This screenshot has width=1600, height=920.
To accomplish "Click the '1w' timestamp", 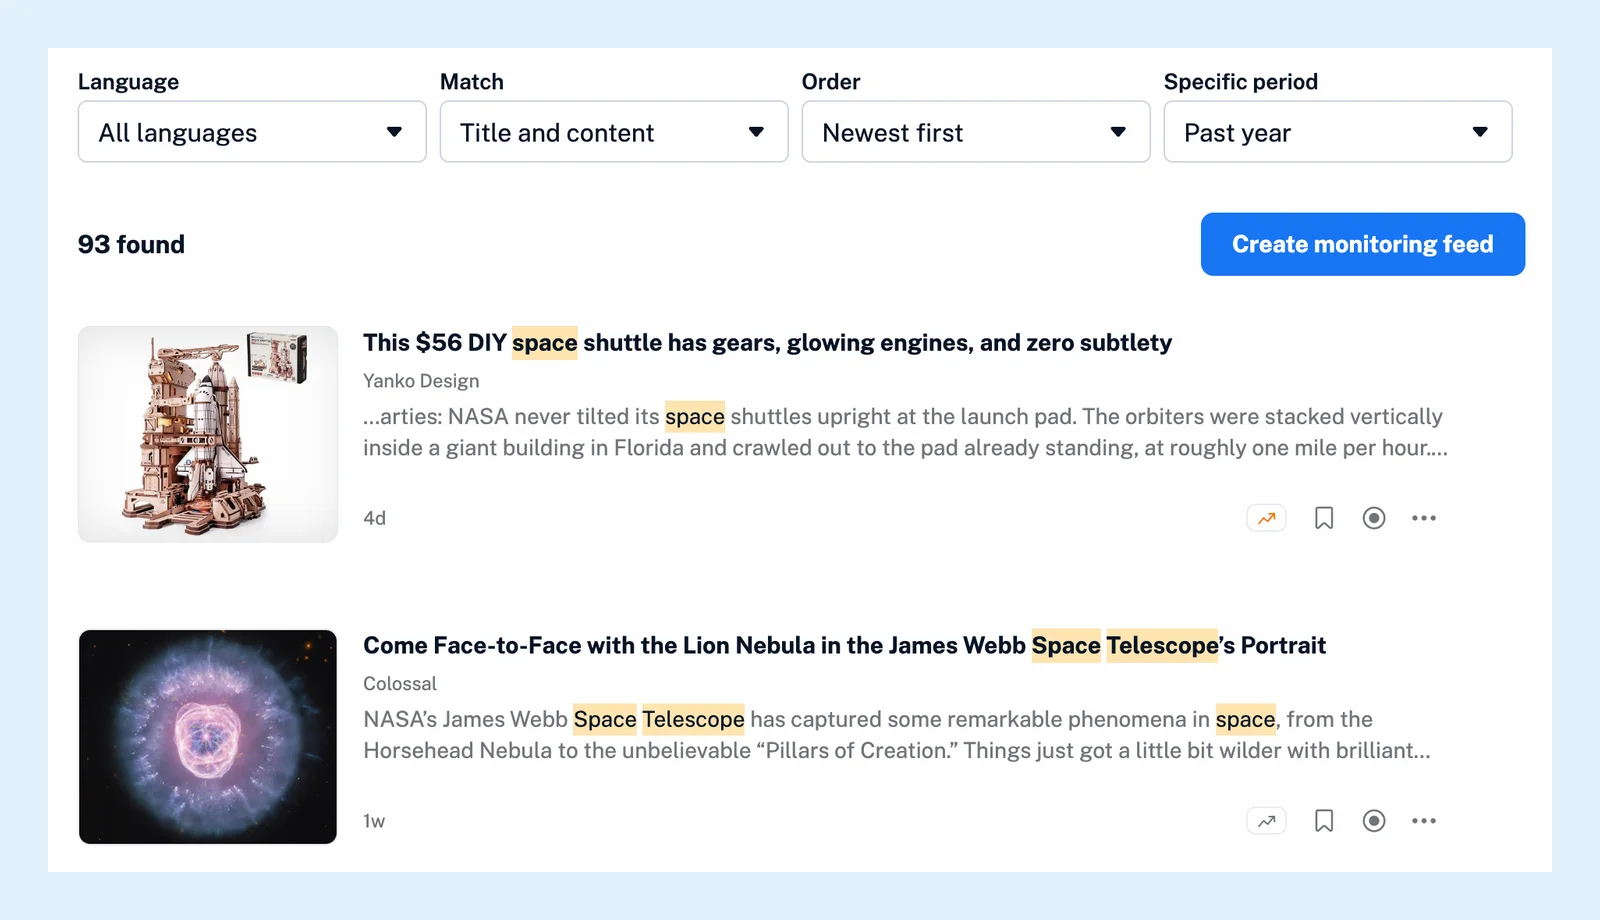I will (374, 821).
